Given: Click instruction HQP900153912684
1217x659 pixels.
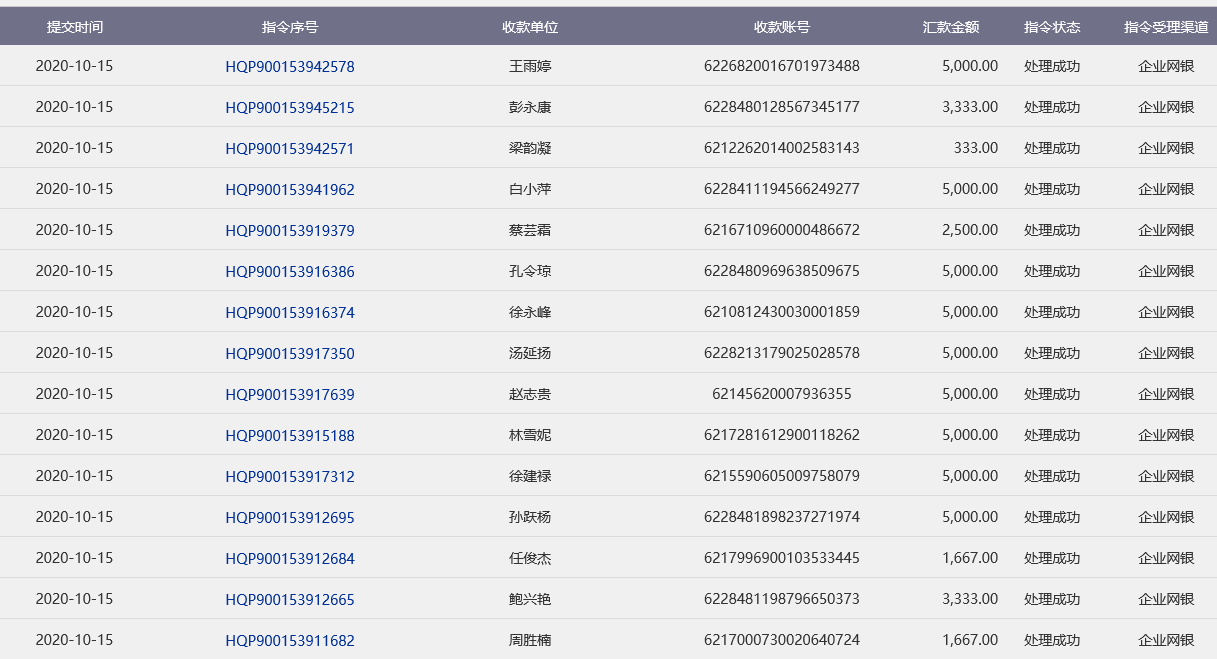Looking at the screenshot, I should [x=290, y=559].
